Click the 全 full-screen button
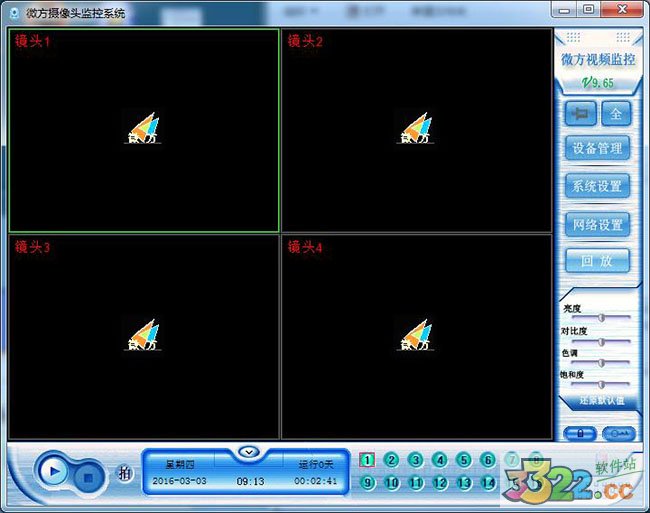This screenshot has width=650, height=513. 616,113
